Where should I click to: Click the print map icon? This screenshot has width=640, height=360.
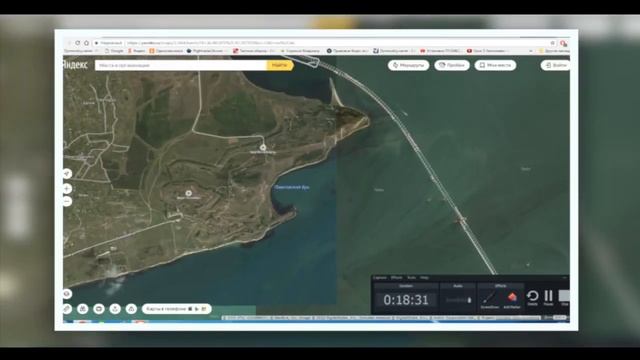[x=131, y=309]
